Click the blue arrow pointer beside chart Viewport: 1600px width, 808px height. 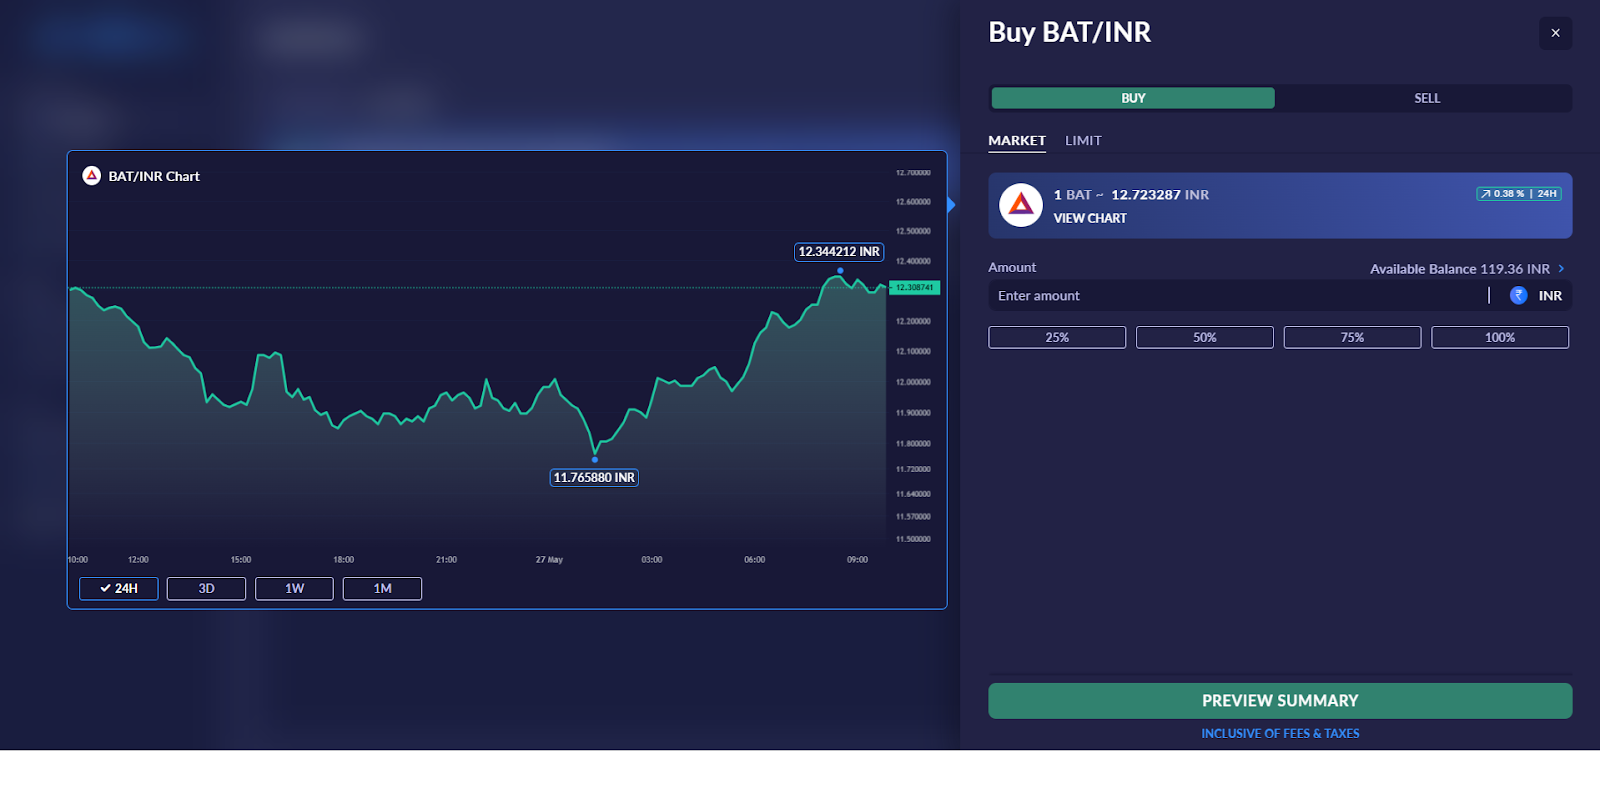click(951, 205)
